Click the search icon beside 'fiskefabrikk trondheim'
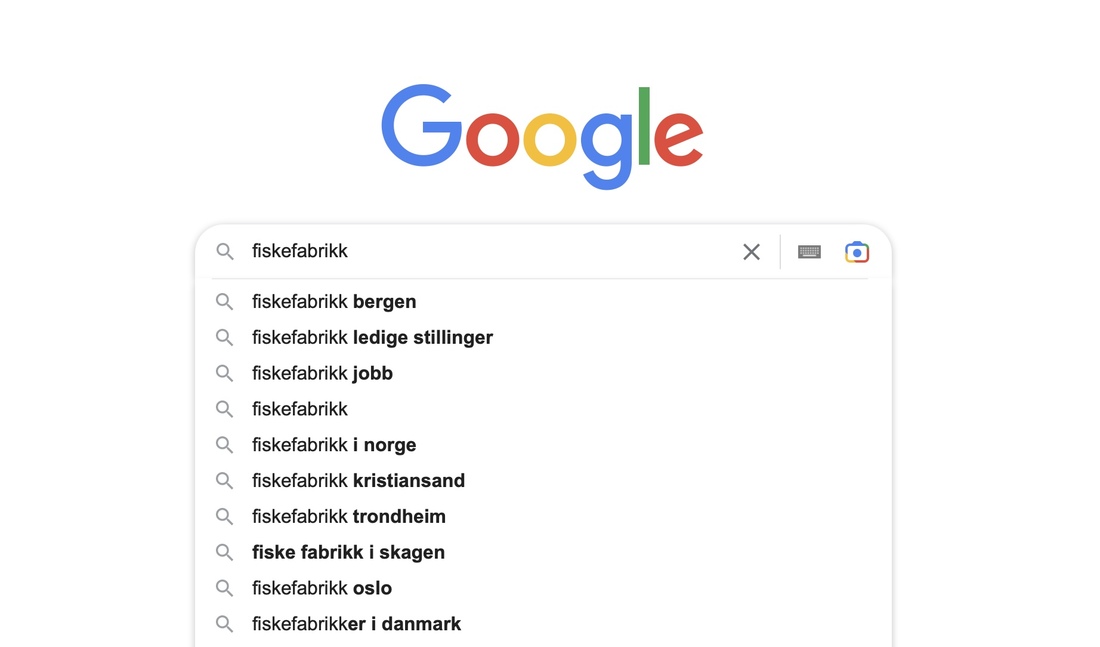Image resolution: width=1100 pixels, height=647 pixels. 225,517
